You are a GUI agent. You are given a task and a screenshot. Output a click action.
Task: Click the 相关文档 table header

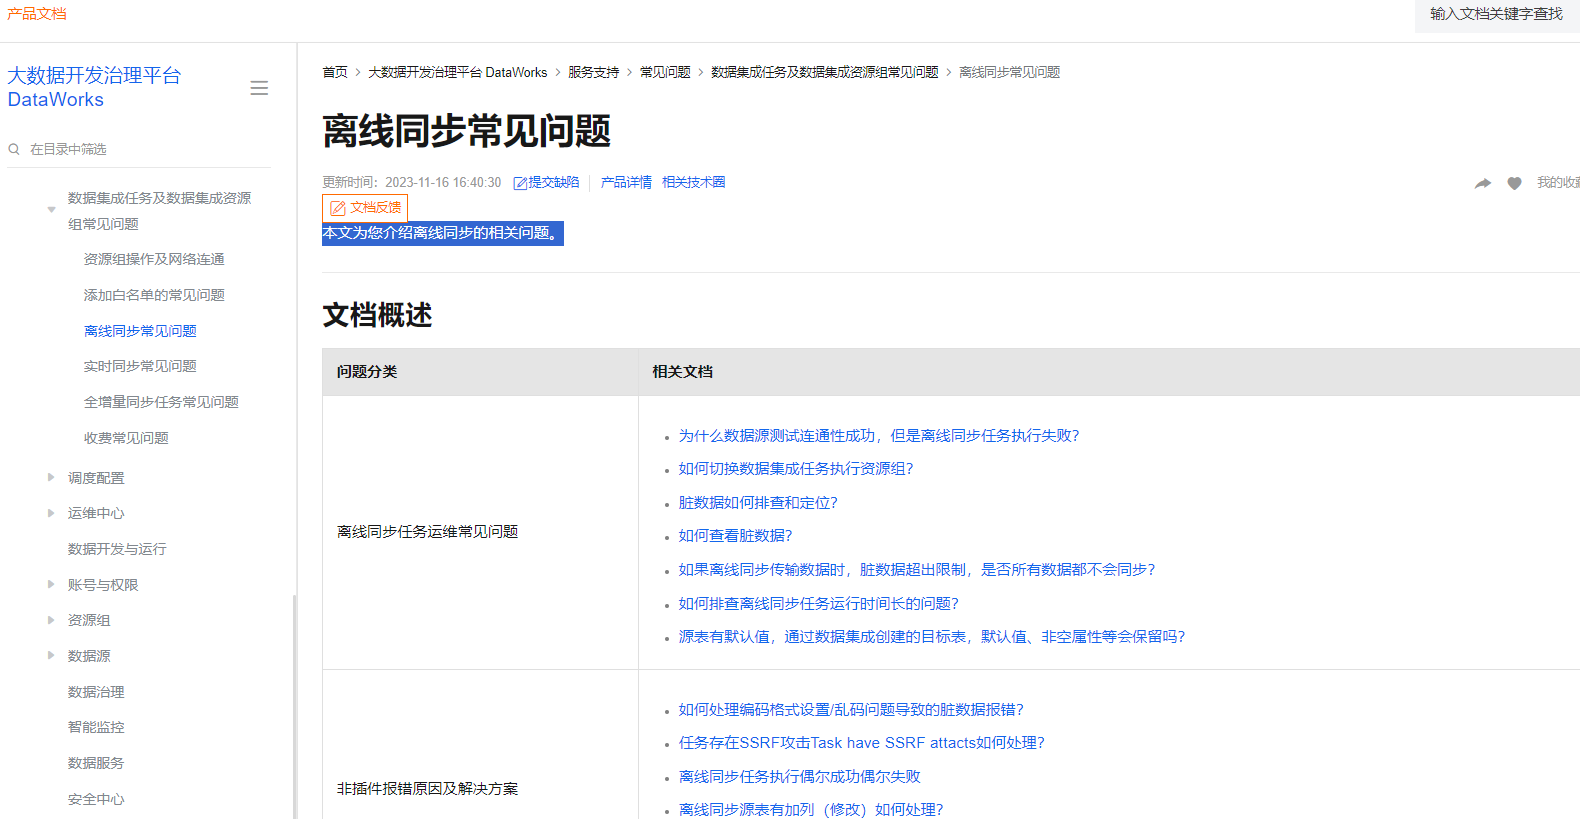1109,372
